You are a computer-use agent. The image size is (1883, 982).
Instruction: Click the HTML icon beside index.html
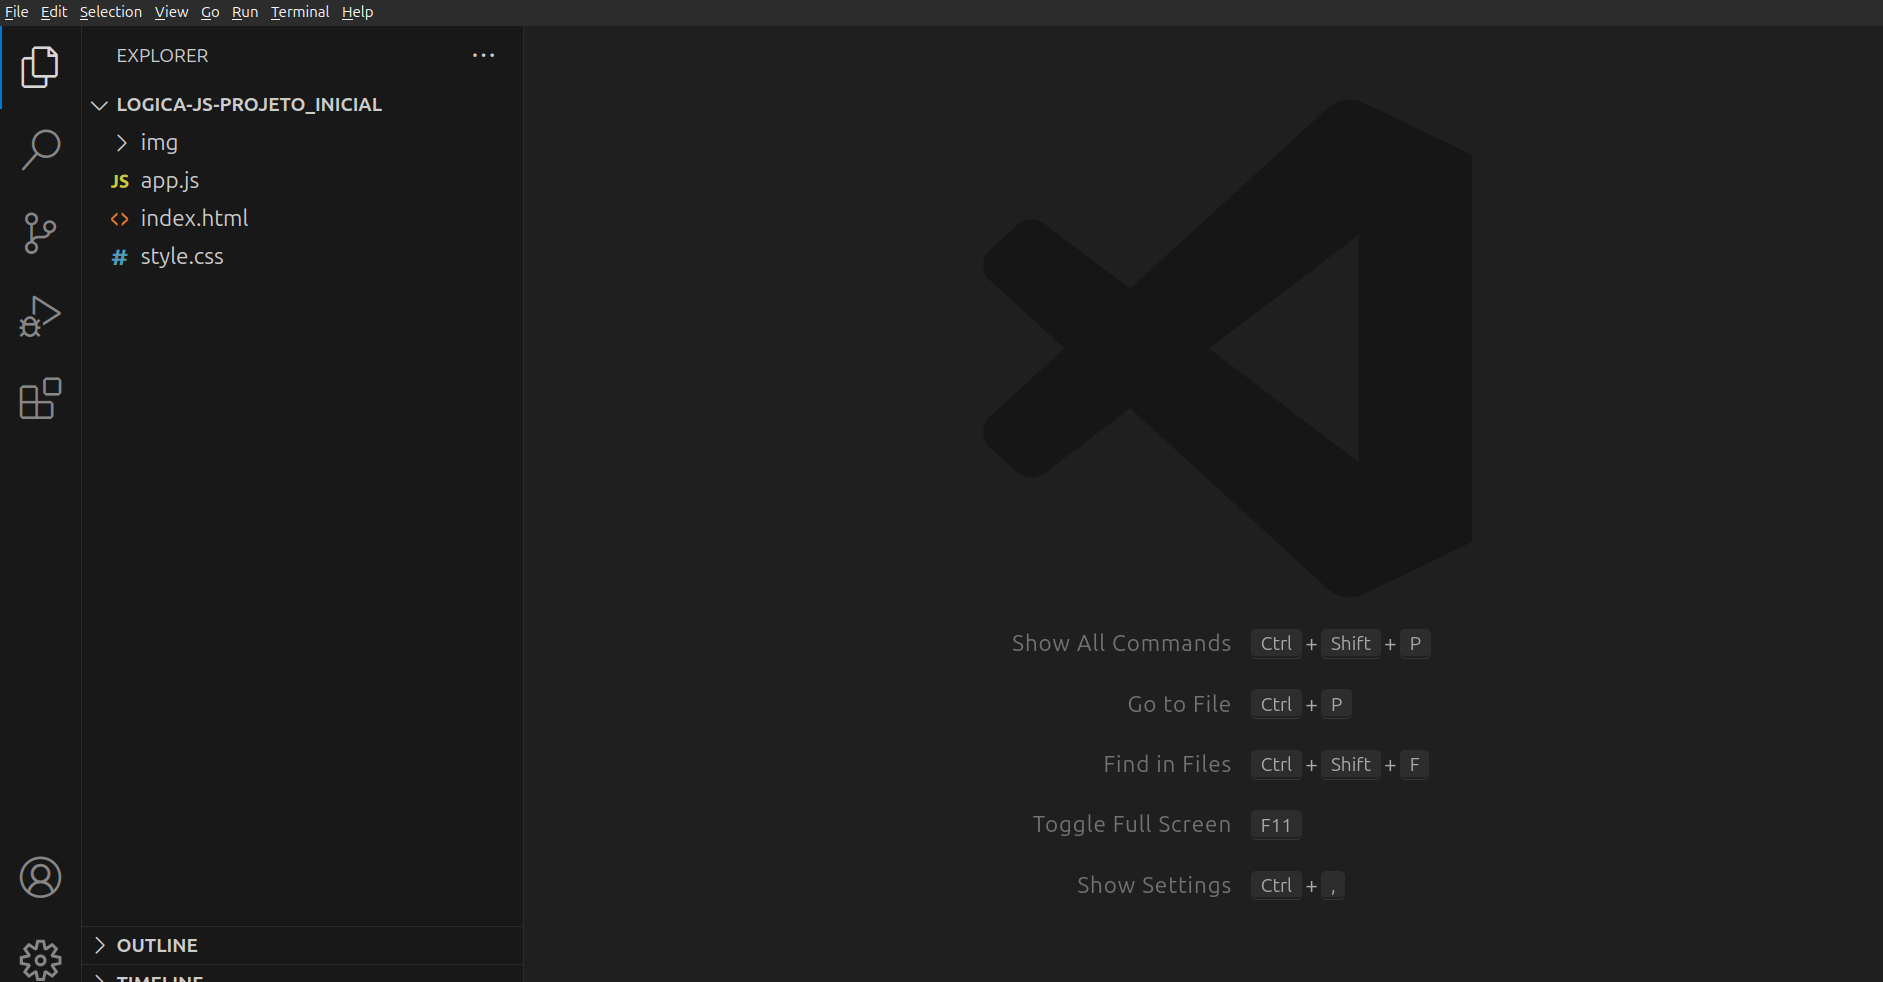pyautogui.click(x=120, y=219)
